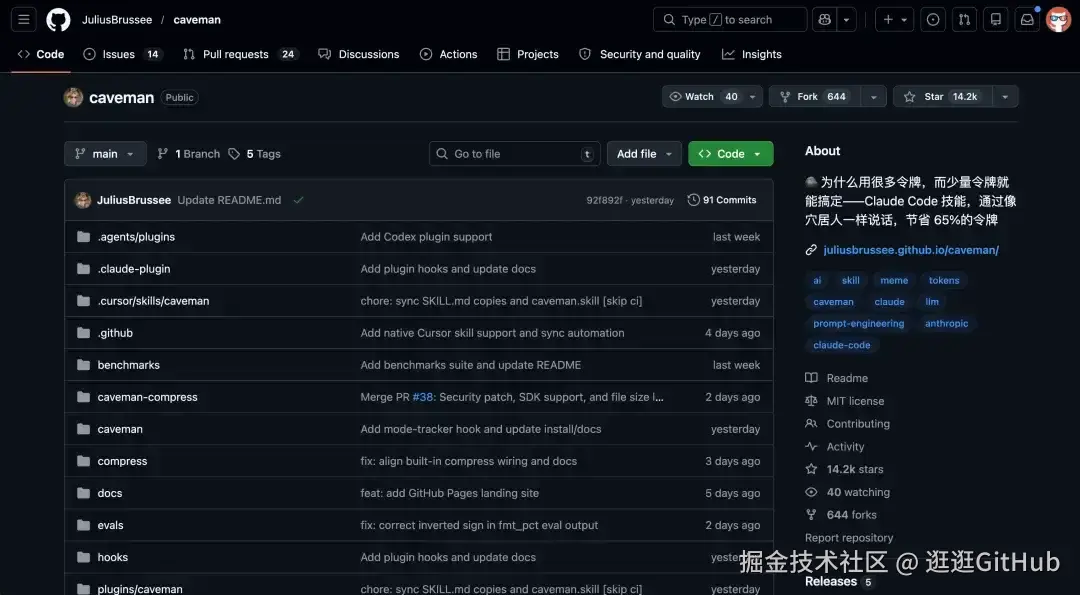Image resolution: width=1080 pixels, height=595 pixels.
Task: Switch to Security and quality tab
Action: tap(640, 54)
